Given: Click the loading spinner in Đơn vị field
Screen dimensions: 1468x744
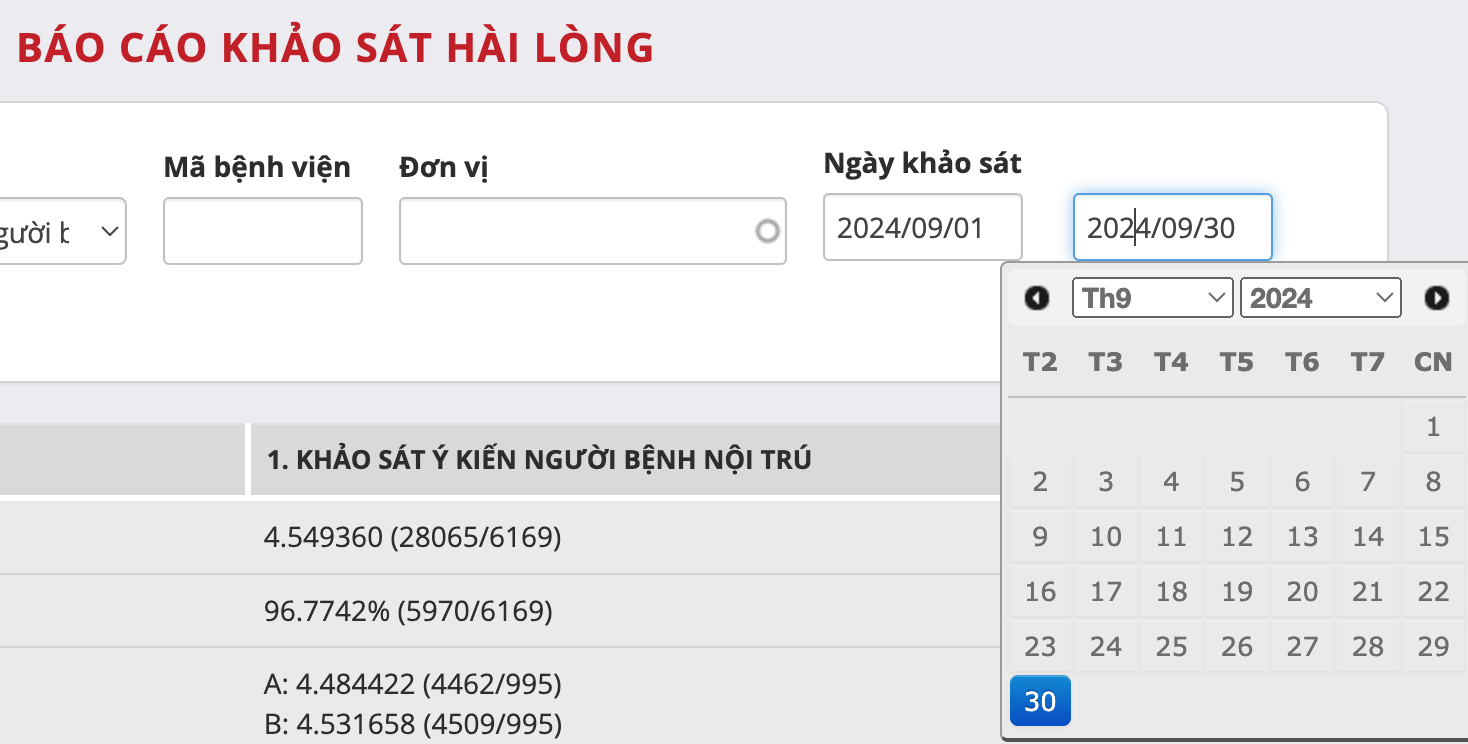Looking at the screenshot, I should [x=767, y=231].
